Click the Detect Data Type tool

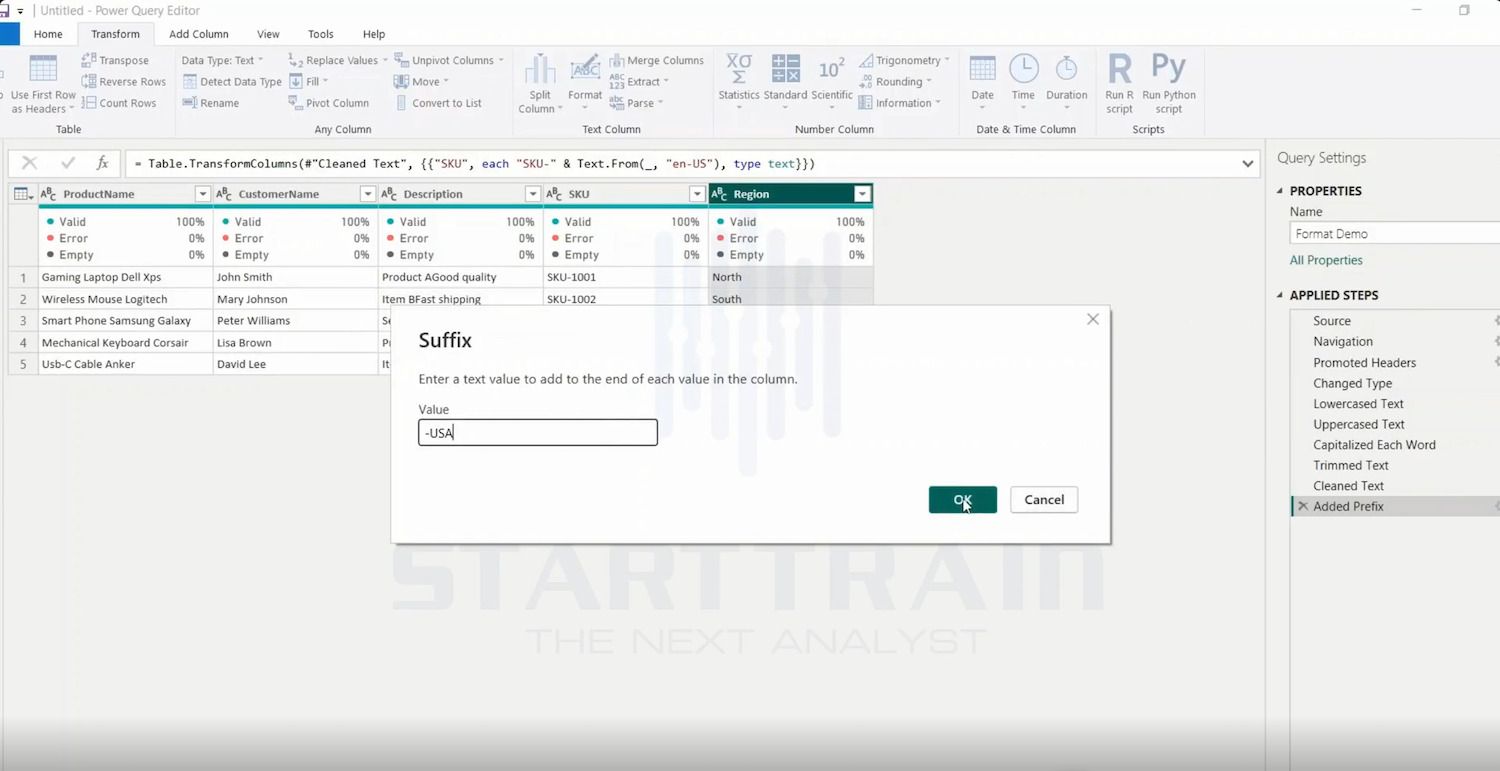coord(232,82)
